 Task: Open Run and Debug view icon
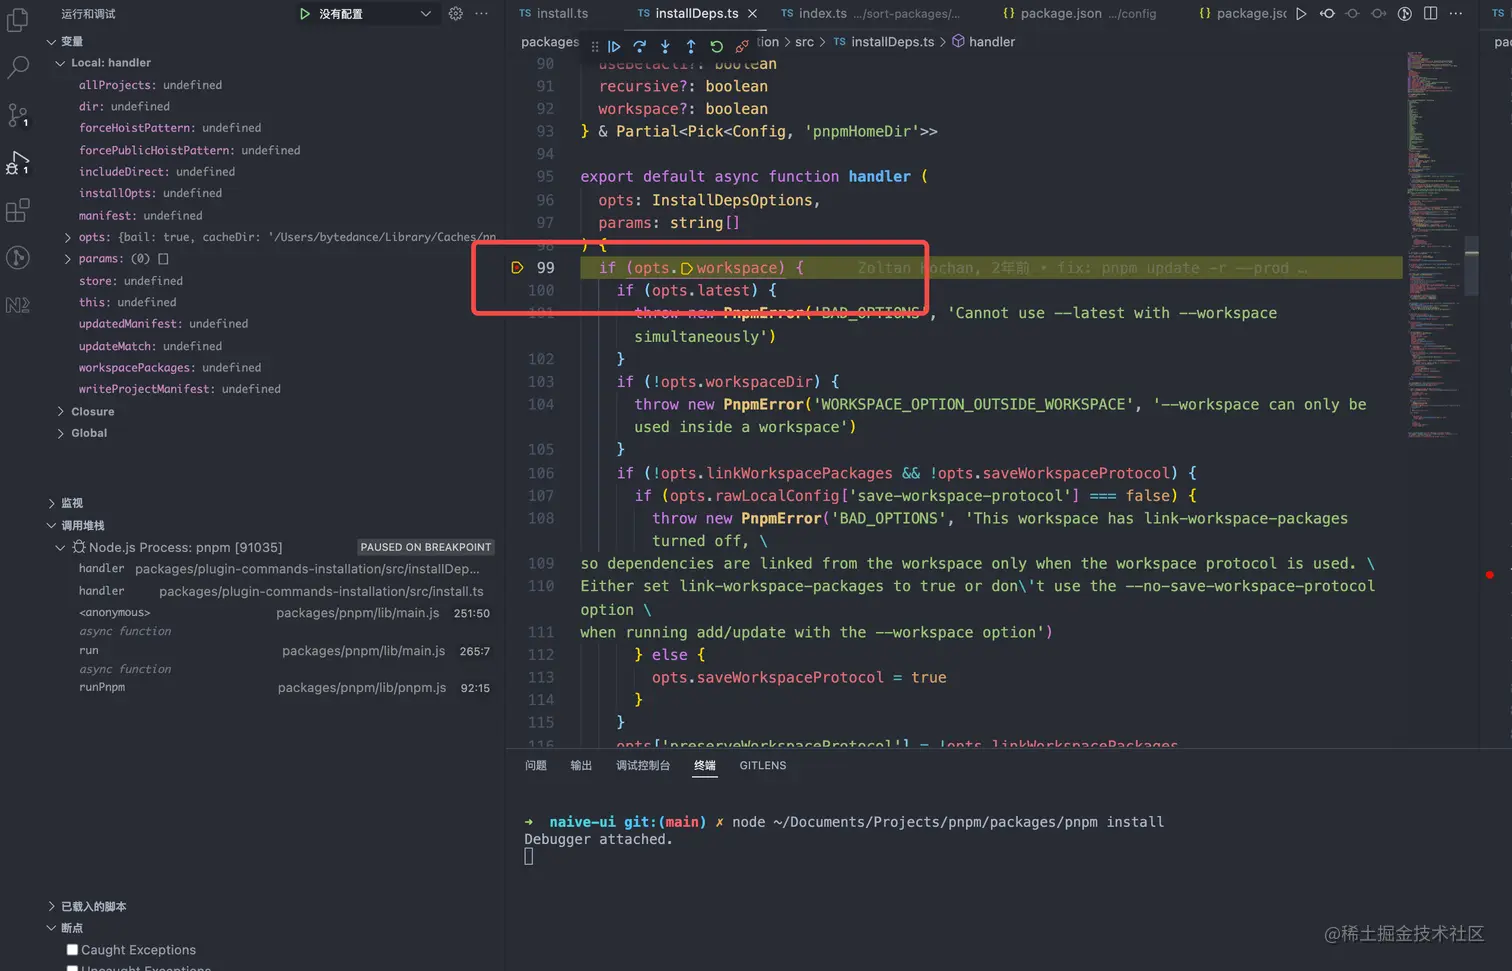click(x=18, y=163)
